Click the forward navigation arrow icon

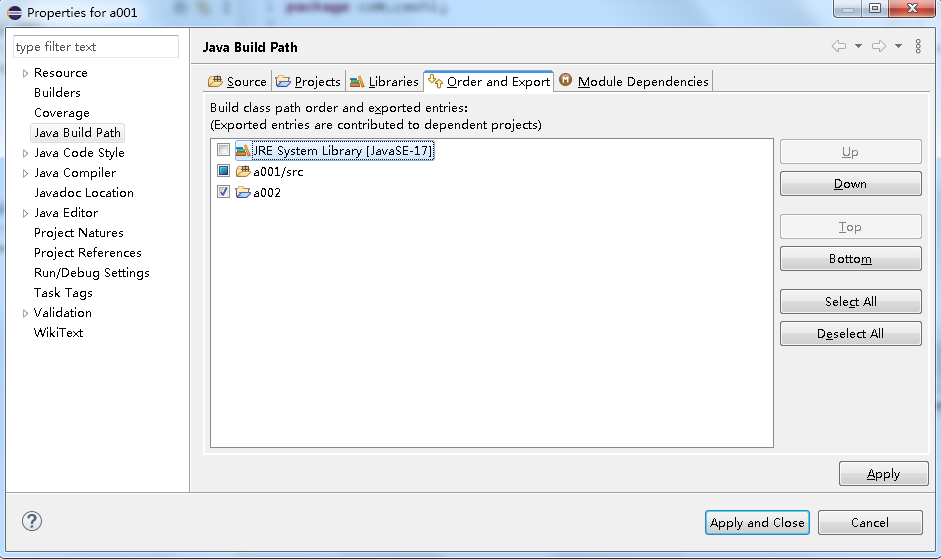click(x=879, y=46)
